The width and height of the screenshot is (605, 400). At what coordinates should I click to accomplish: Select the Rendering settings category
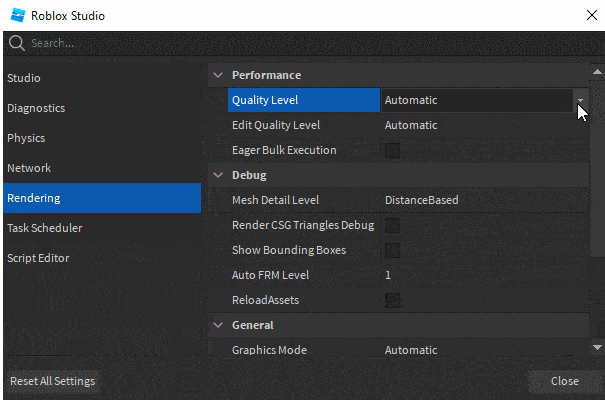point(102,198)
